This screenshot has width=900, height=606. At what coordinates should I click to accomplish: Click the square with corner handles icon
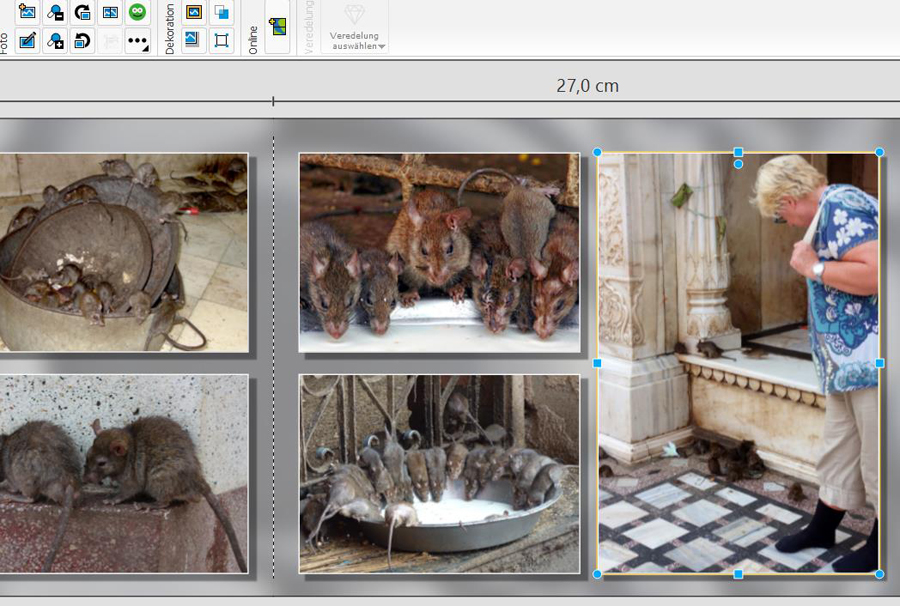click(x=221, y=41)
